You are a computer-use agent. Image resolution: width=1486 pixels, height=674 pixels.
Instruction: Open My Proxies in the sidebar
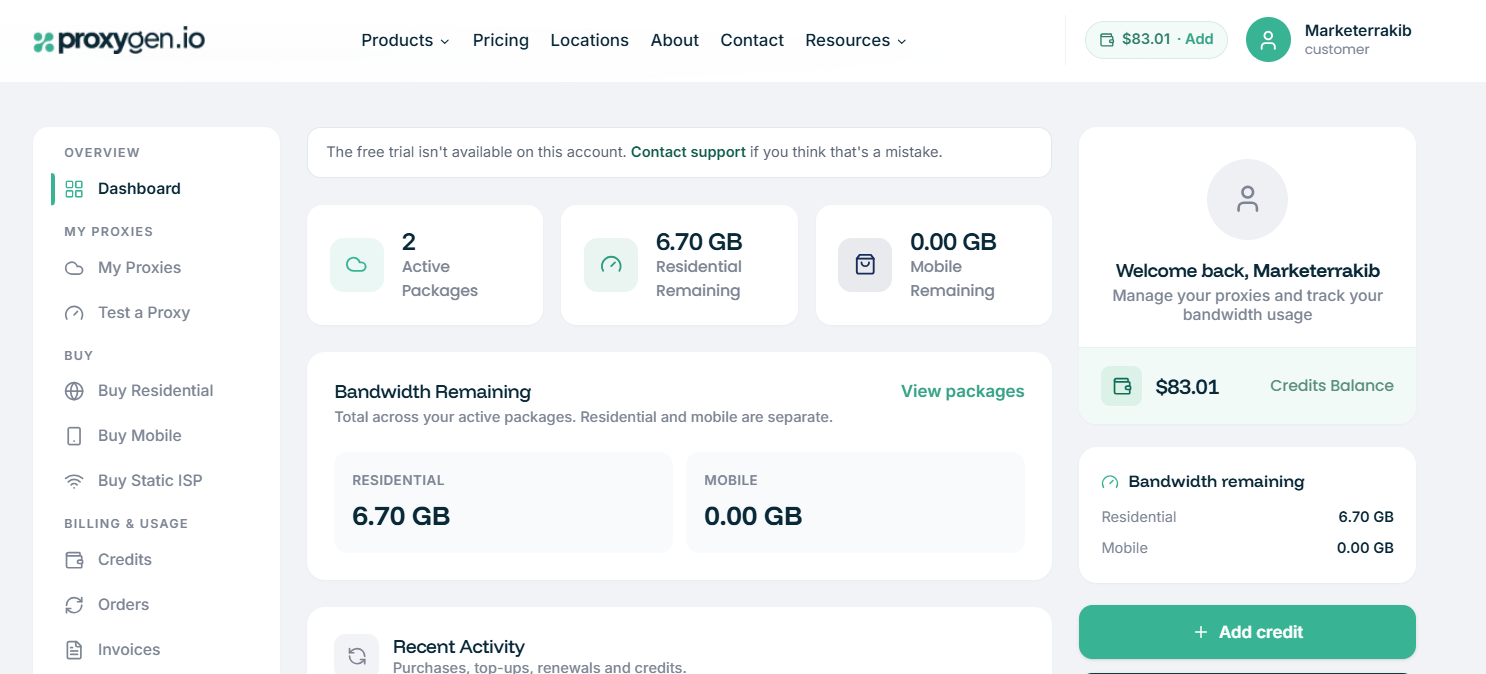click(x=139, y=268)
